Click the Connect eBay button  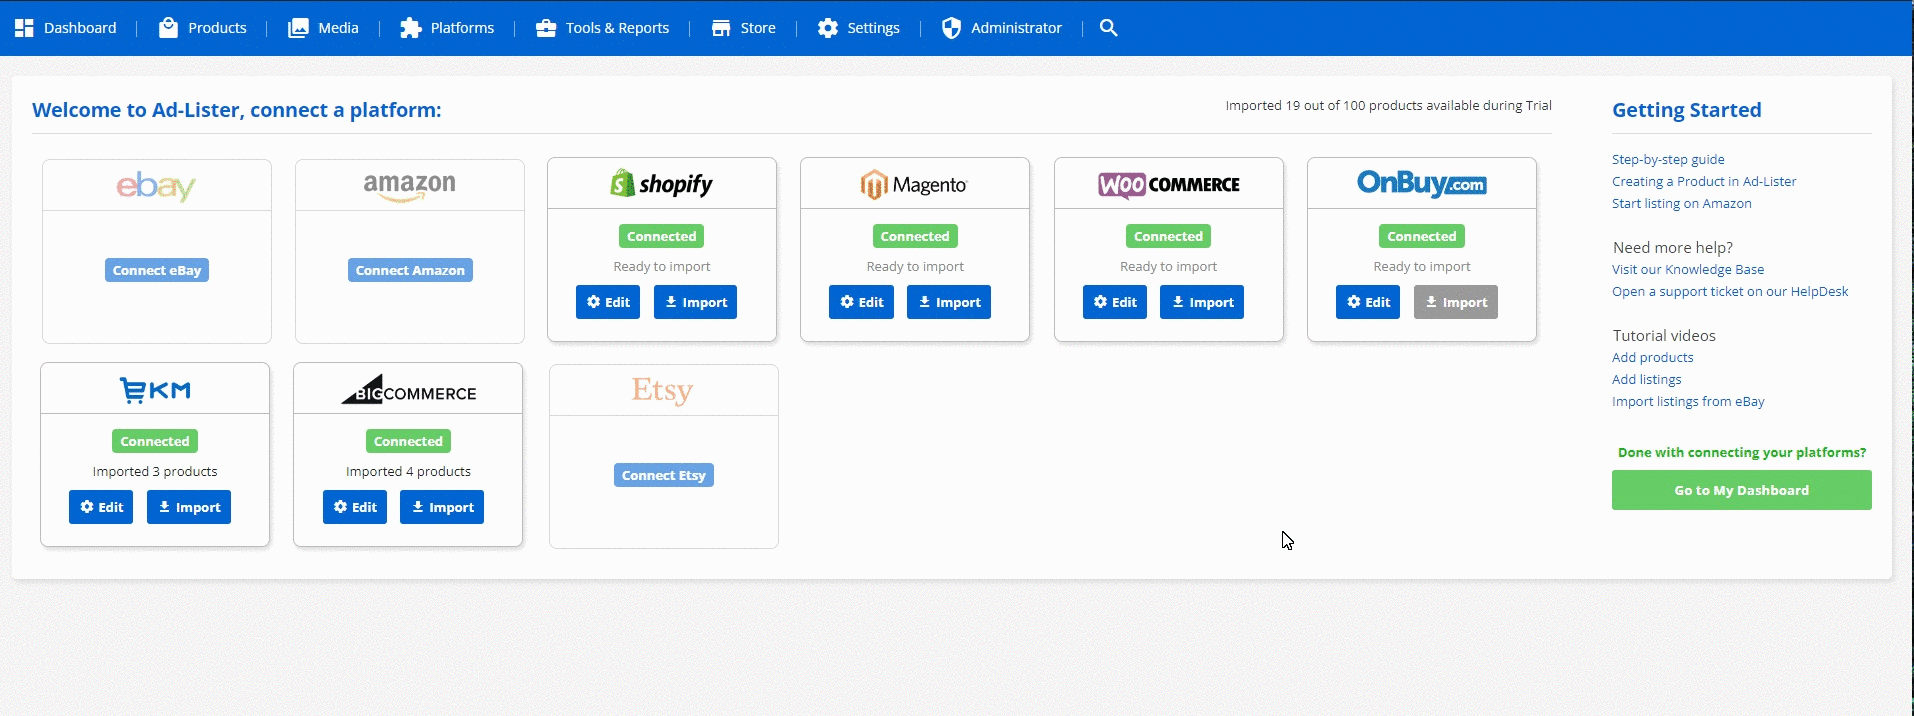(157, 270)
